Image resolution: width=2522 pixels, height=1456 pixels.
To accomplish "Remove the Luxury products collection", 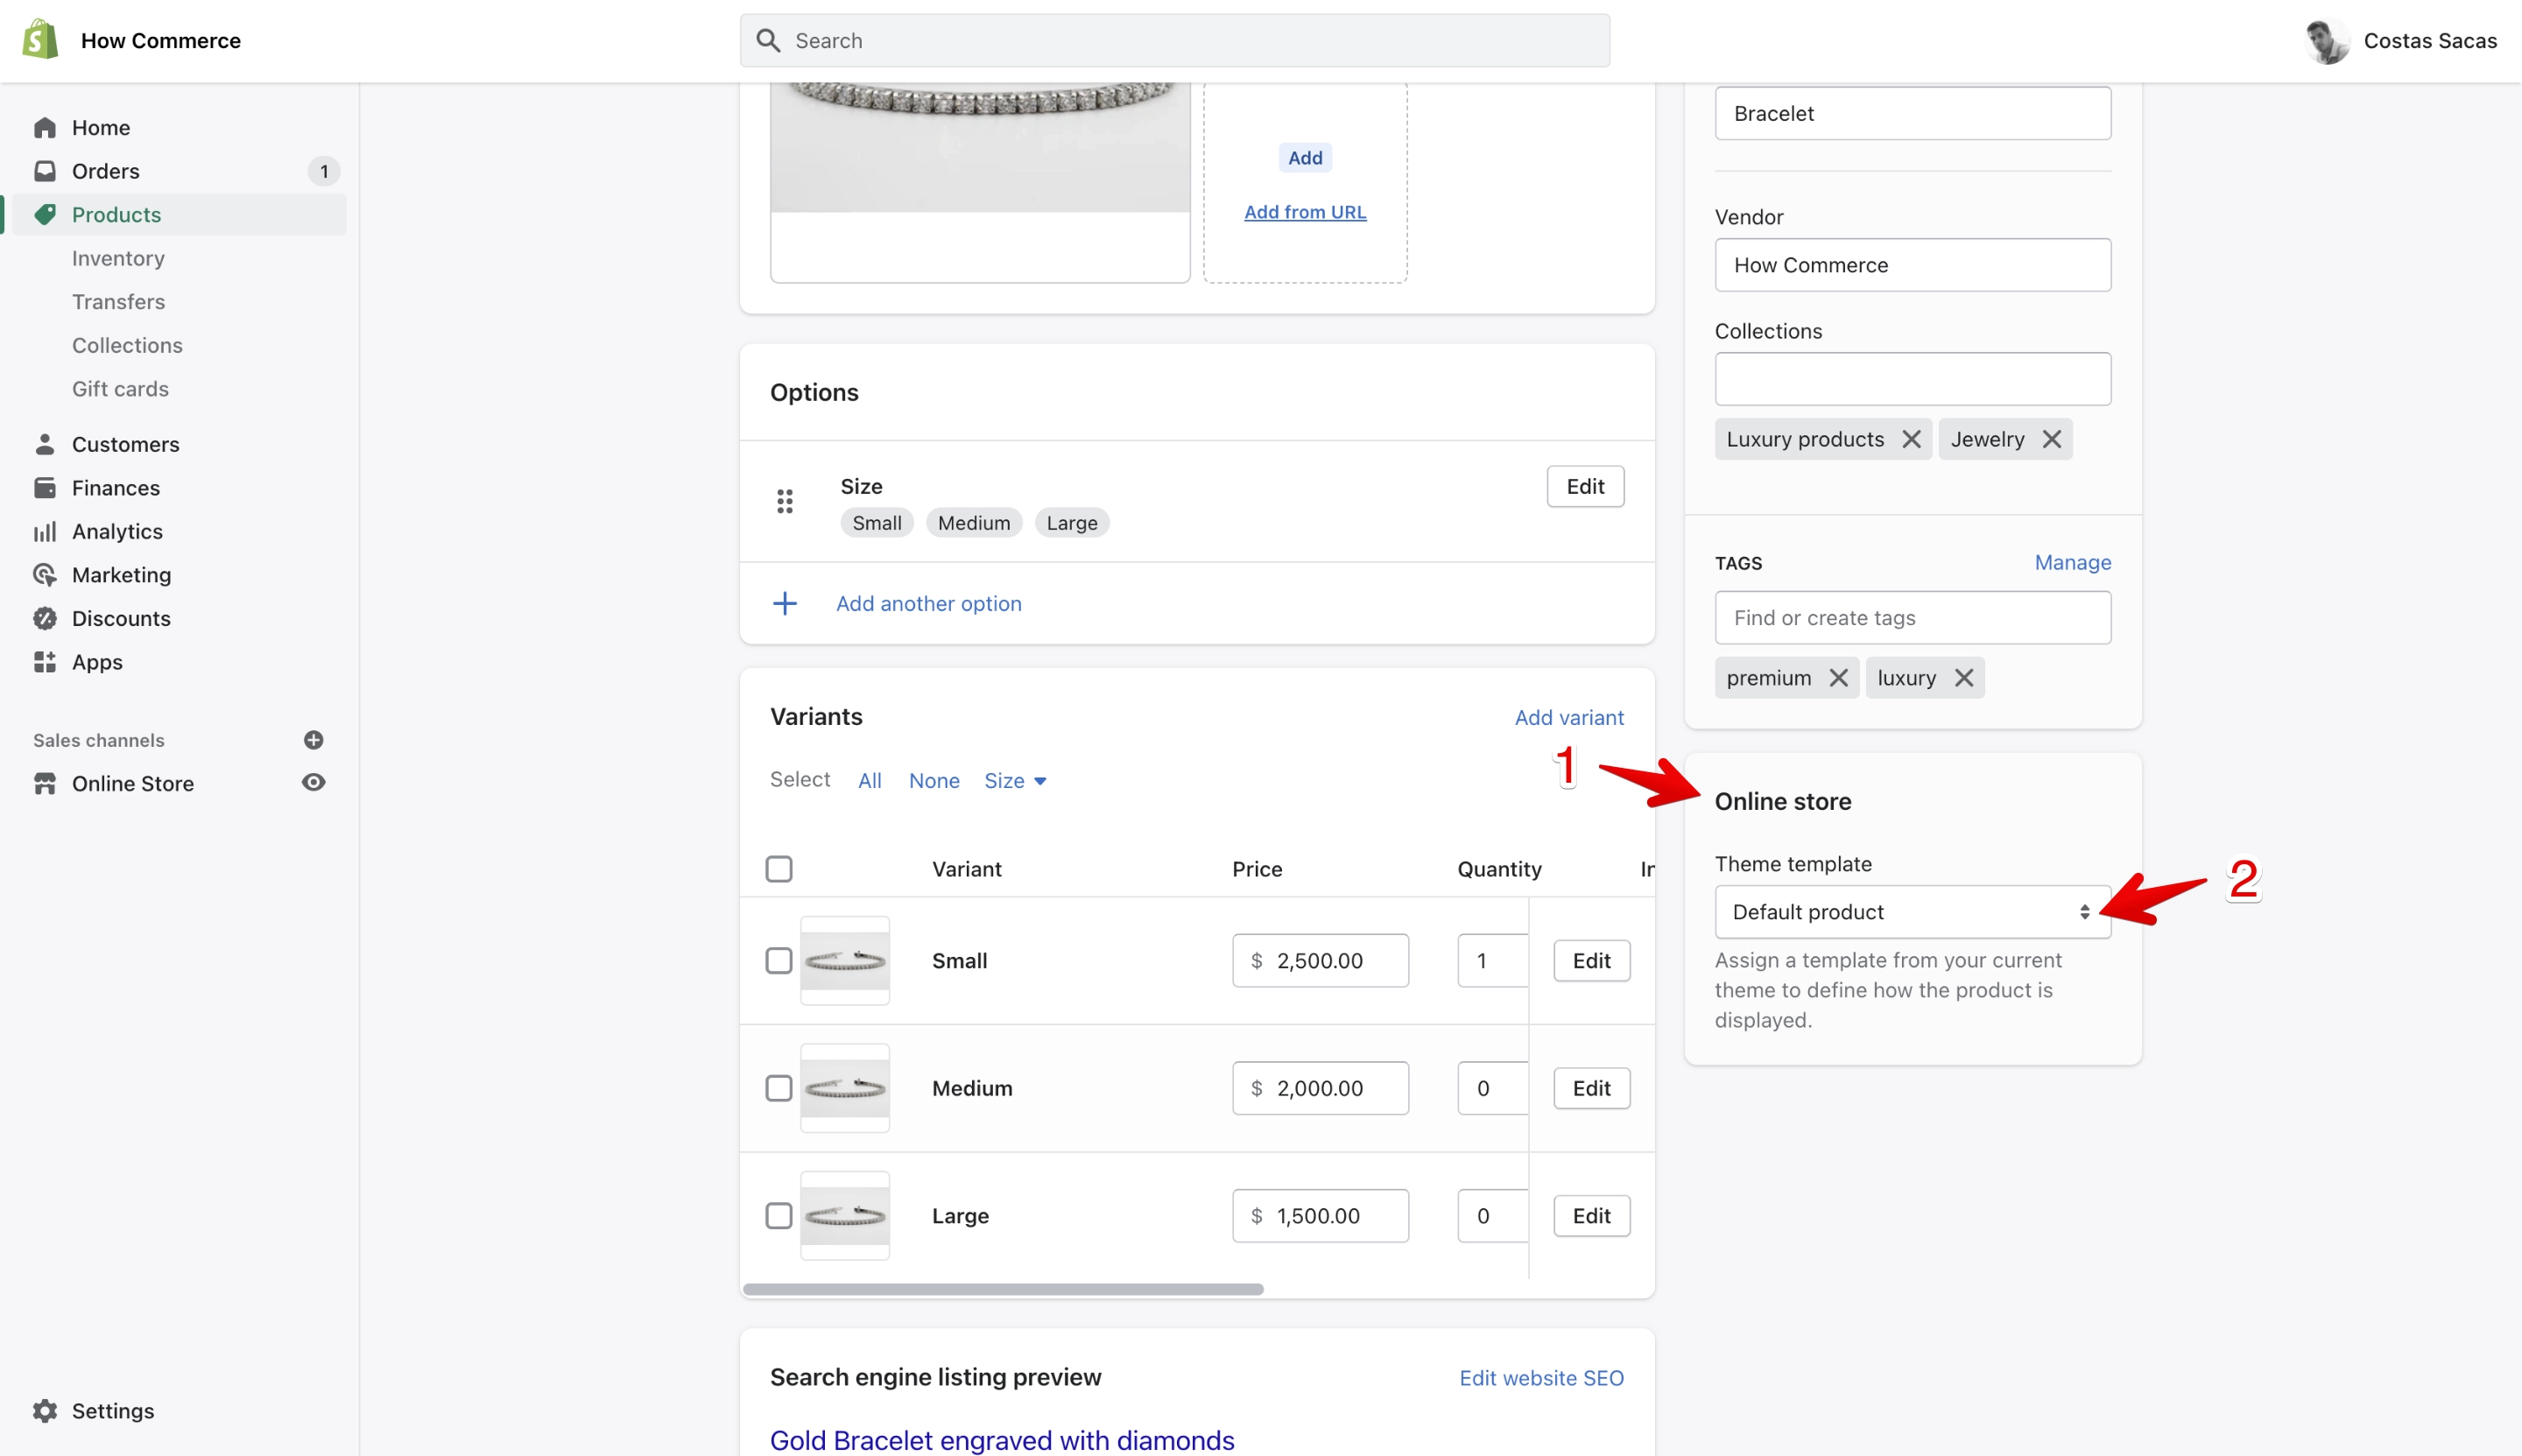I will (x=1911, y=440).
